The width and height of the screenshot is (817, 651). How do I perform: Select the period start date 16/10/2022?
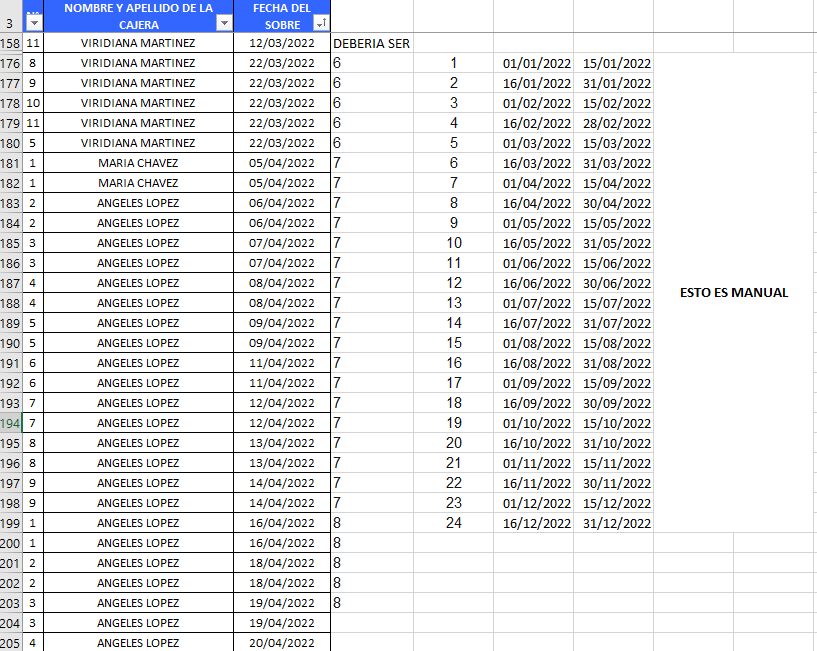534,444
